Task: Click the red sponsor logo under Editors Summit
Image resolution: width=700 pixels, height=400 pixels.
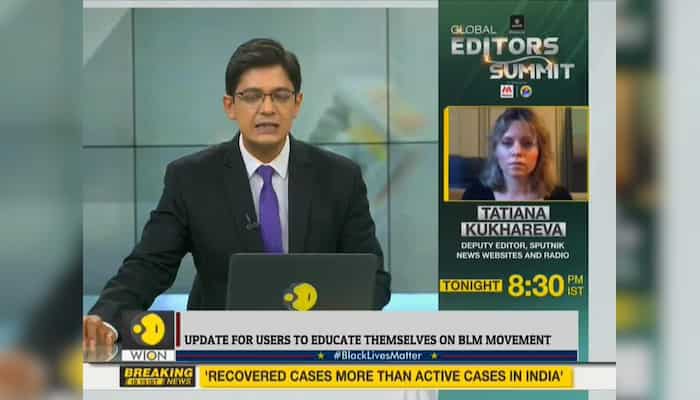Action: pyautogui.click(x=507, y=91)
